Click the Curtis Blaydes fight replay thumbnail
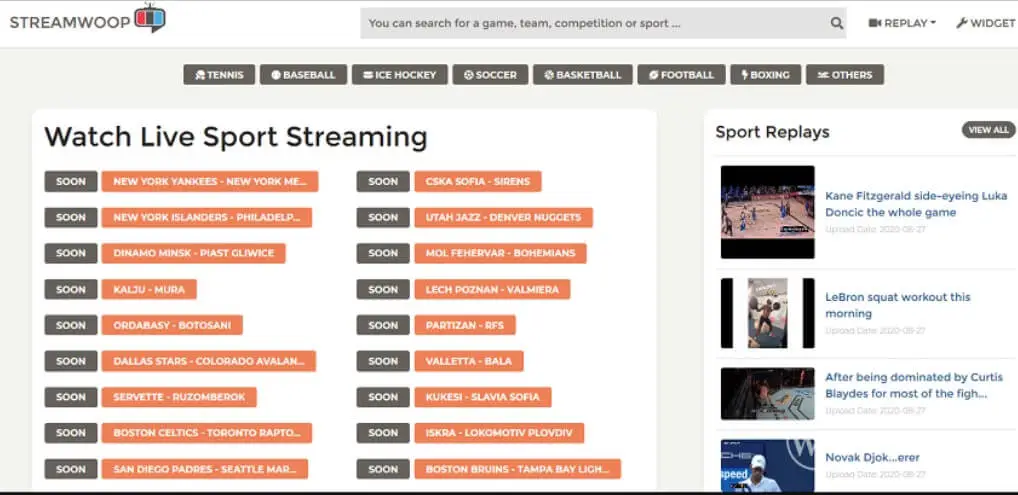Image resolution: width=1018 pixels, height=495 pixels. pos(767,393)
